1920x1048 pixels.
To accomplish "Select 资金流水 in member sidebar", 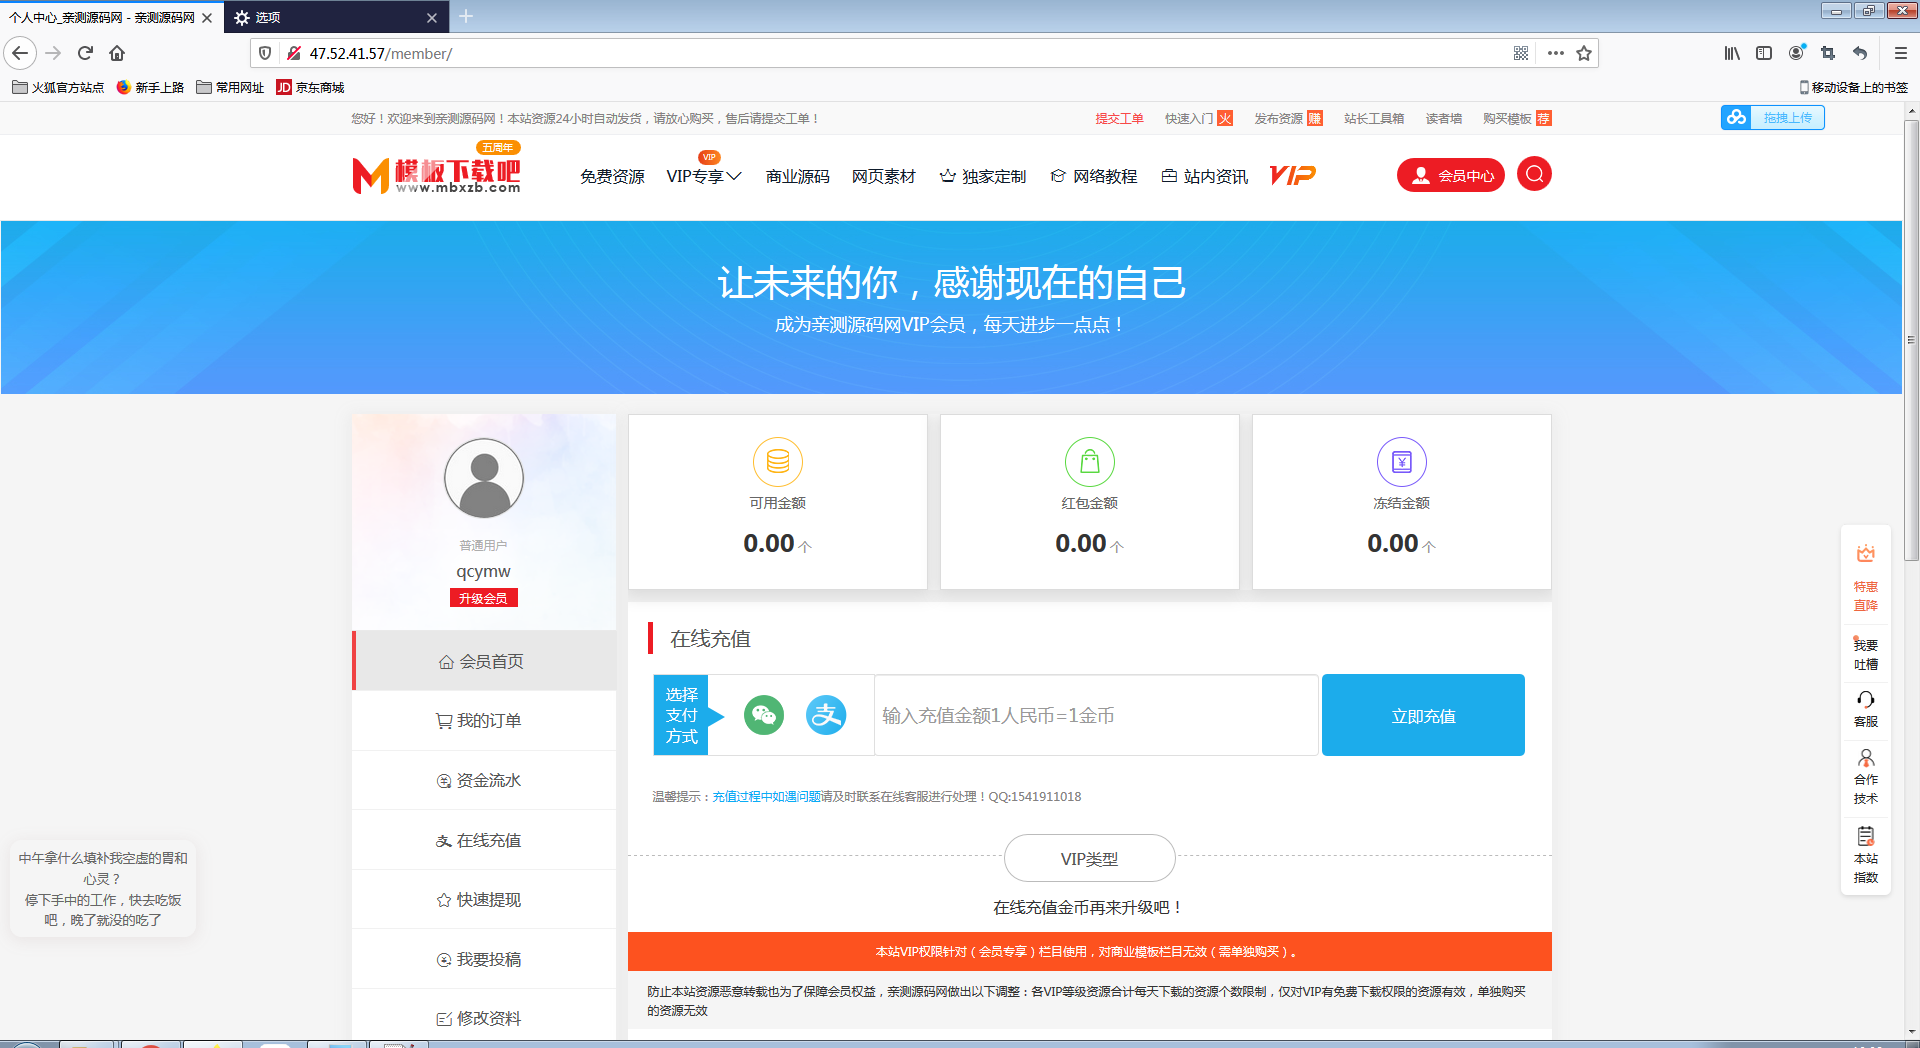I will 484,780.
